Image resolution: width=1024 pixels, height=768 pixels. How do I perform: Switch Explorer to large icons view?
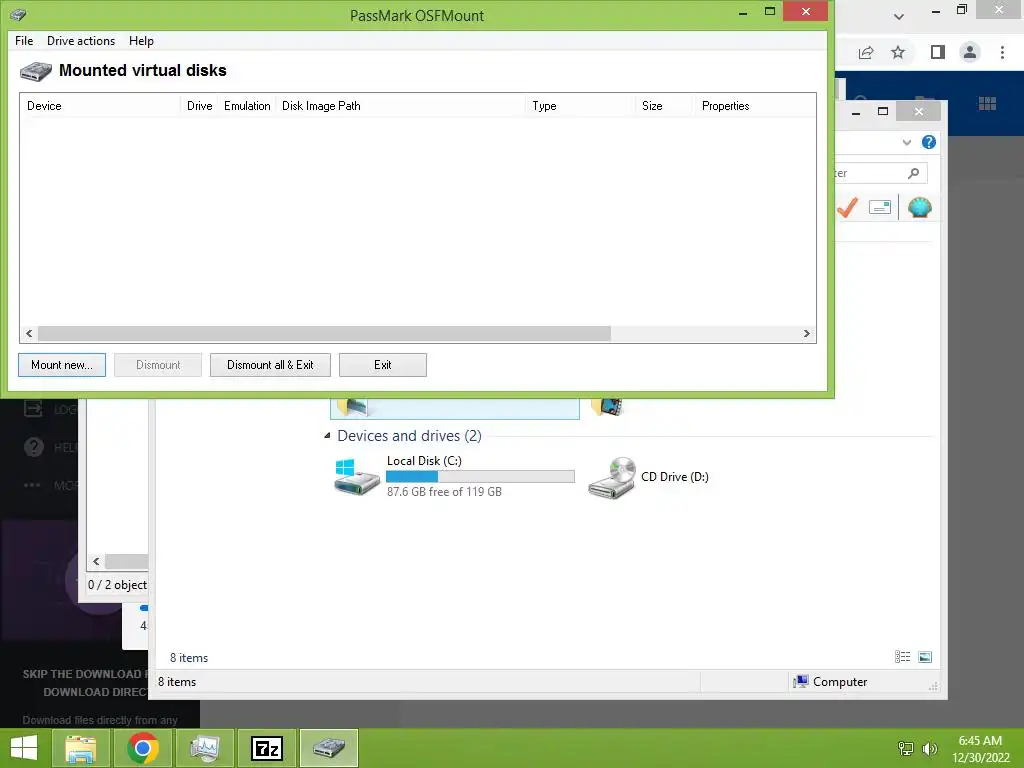[x=925, y=657]
